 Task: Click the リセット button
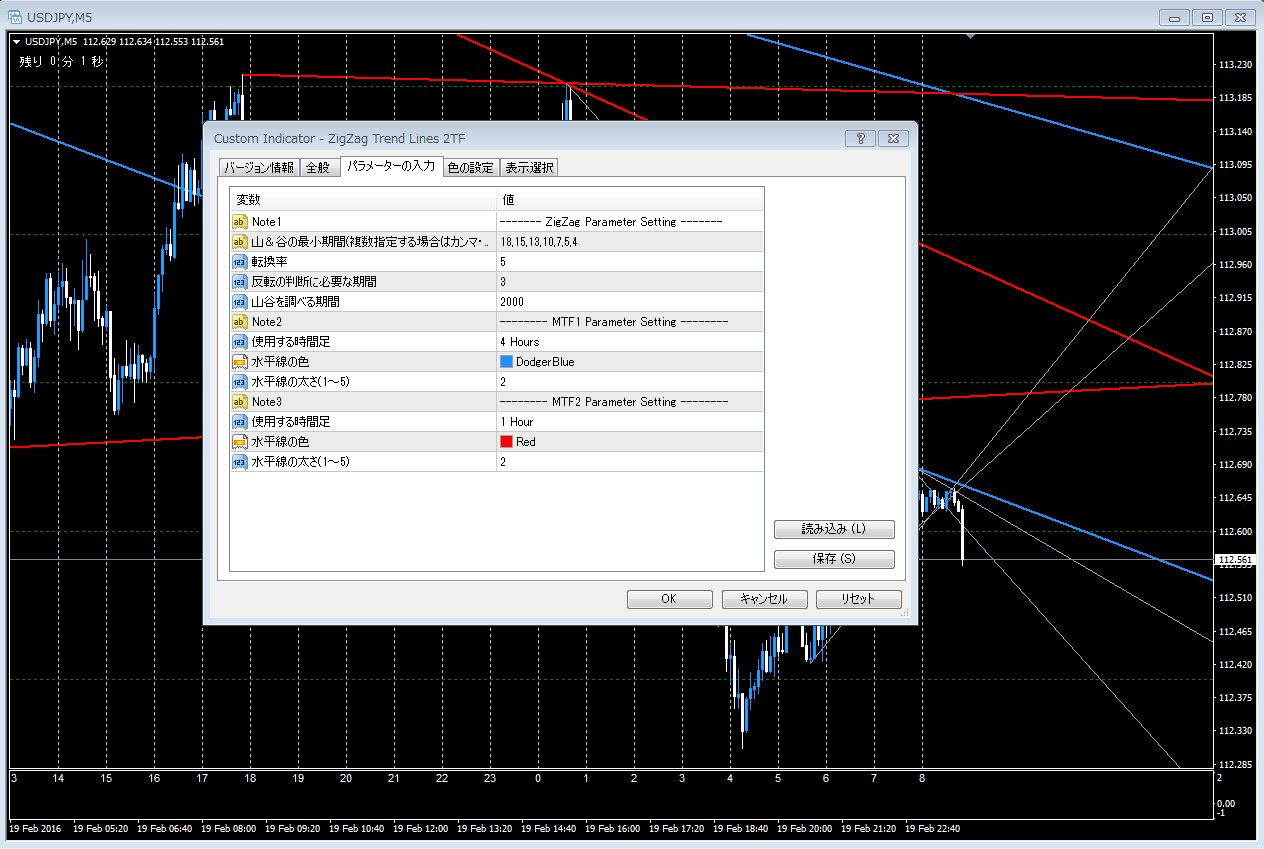[x=859, y=599]
